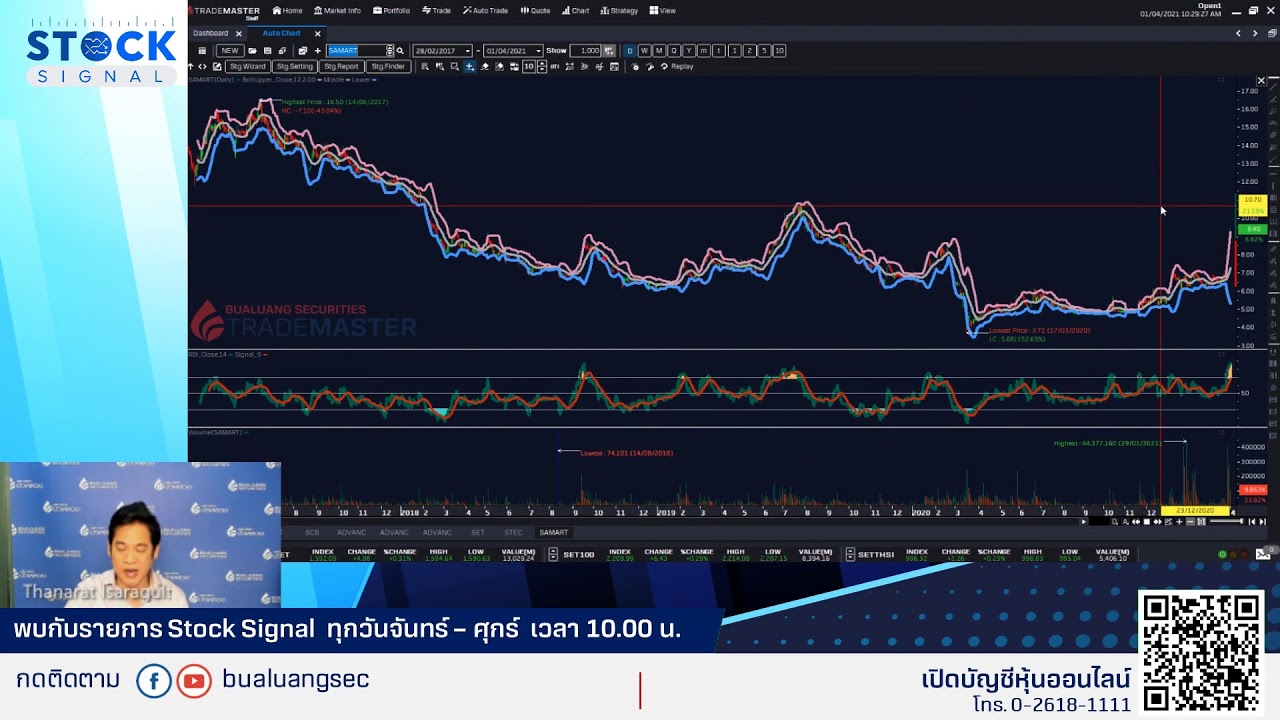Select the W weekly timeframe
Viewport: 1280px width, 720px height.
pos(644,50)
